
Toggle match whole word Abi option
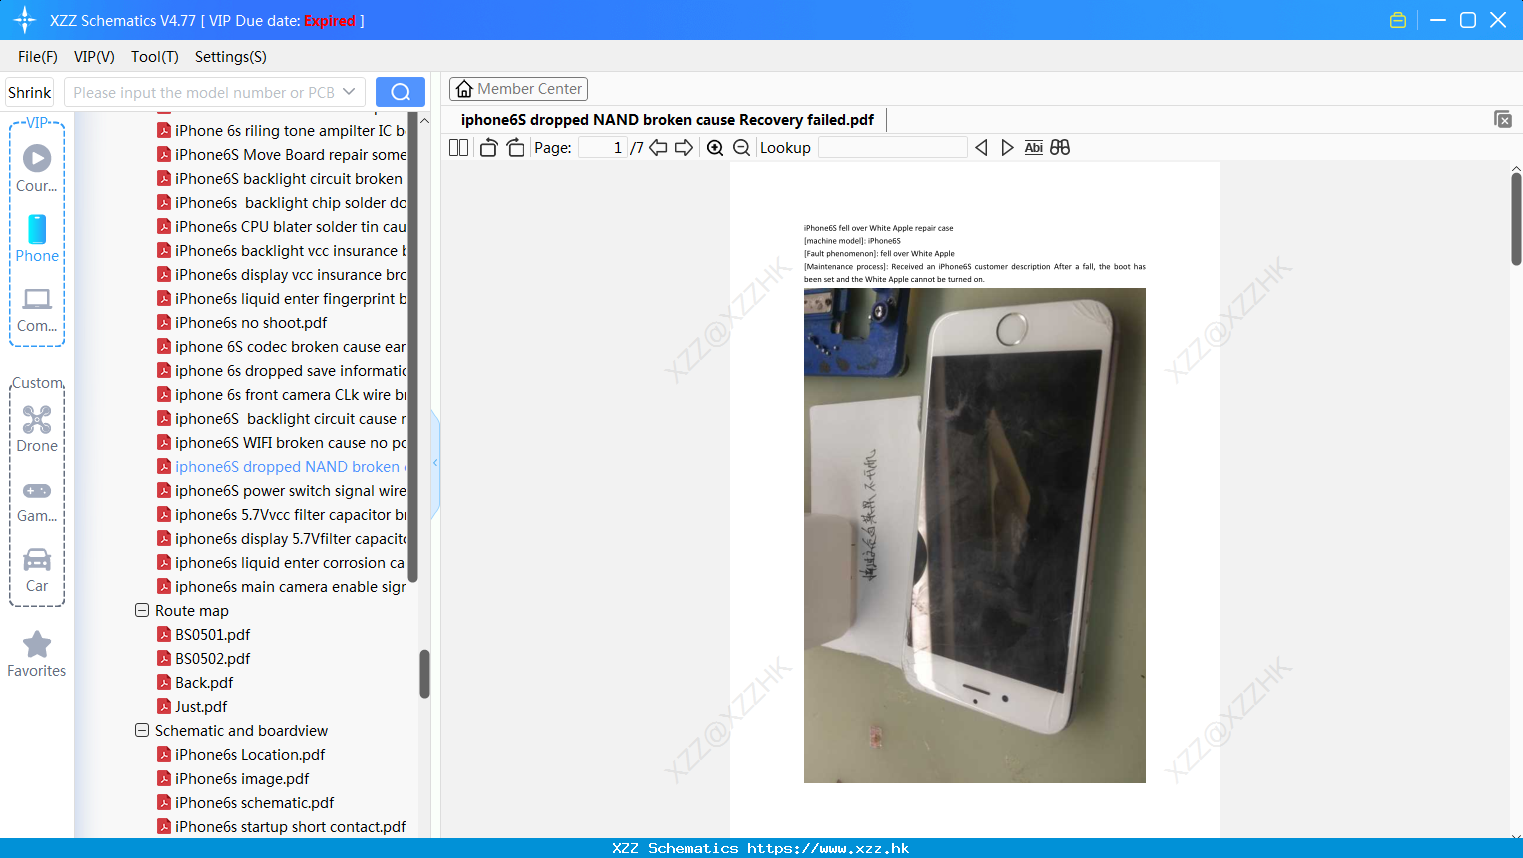click(1034, 148)
